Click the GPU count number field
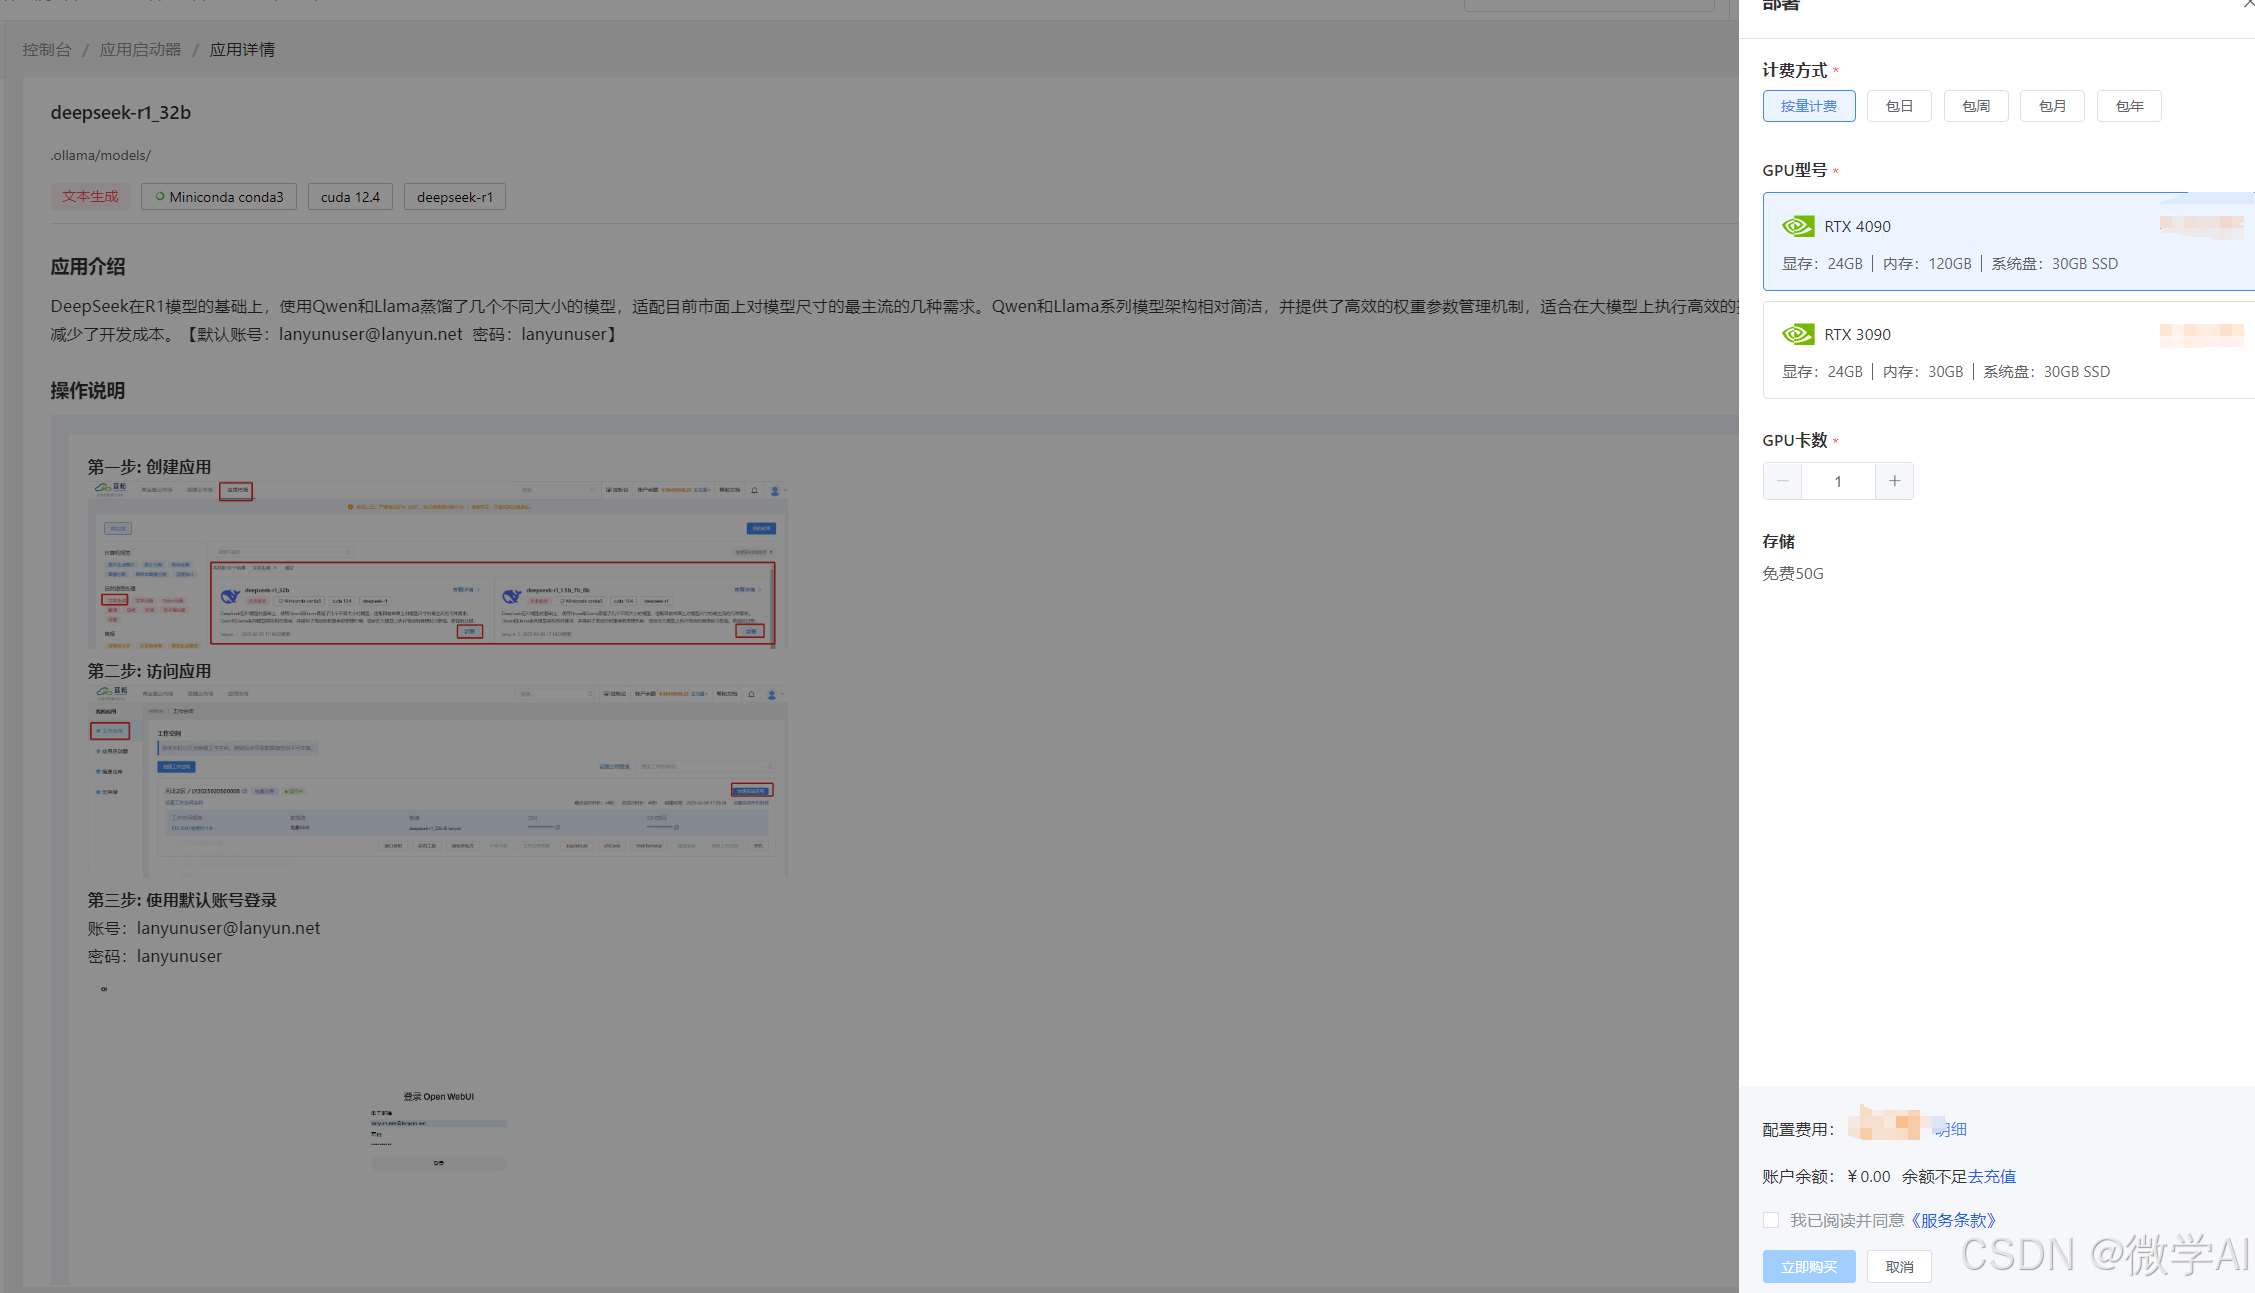The image size is (2255, 1293). [x=1838, y=481]
